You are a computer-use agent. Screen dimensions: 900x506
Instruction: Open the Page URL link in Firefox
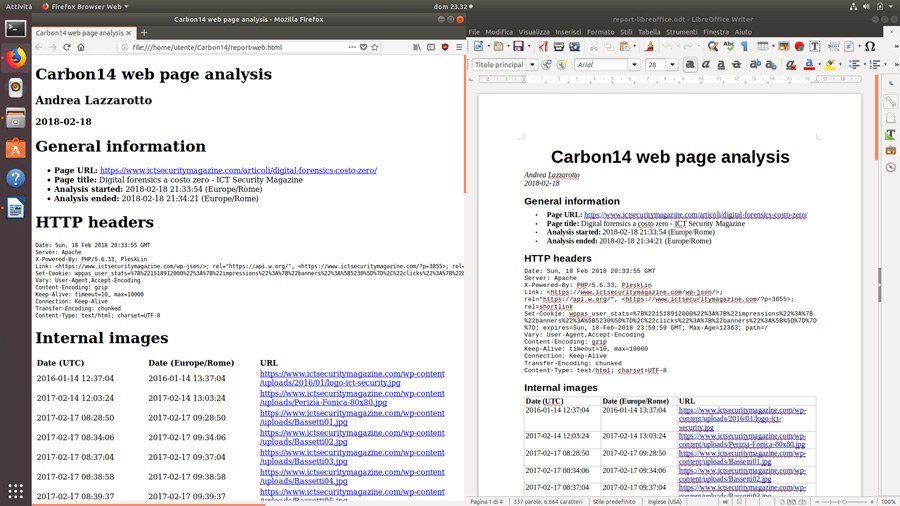(238, 170)
